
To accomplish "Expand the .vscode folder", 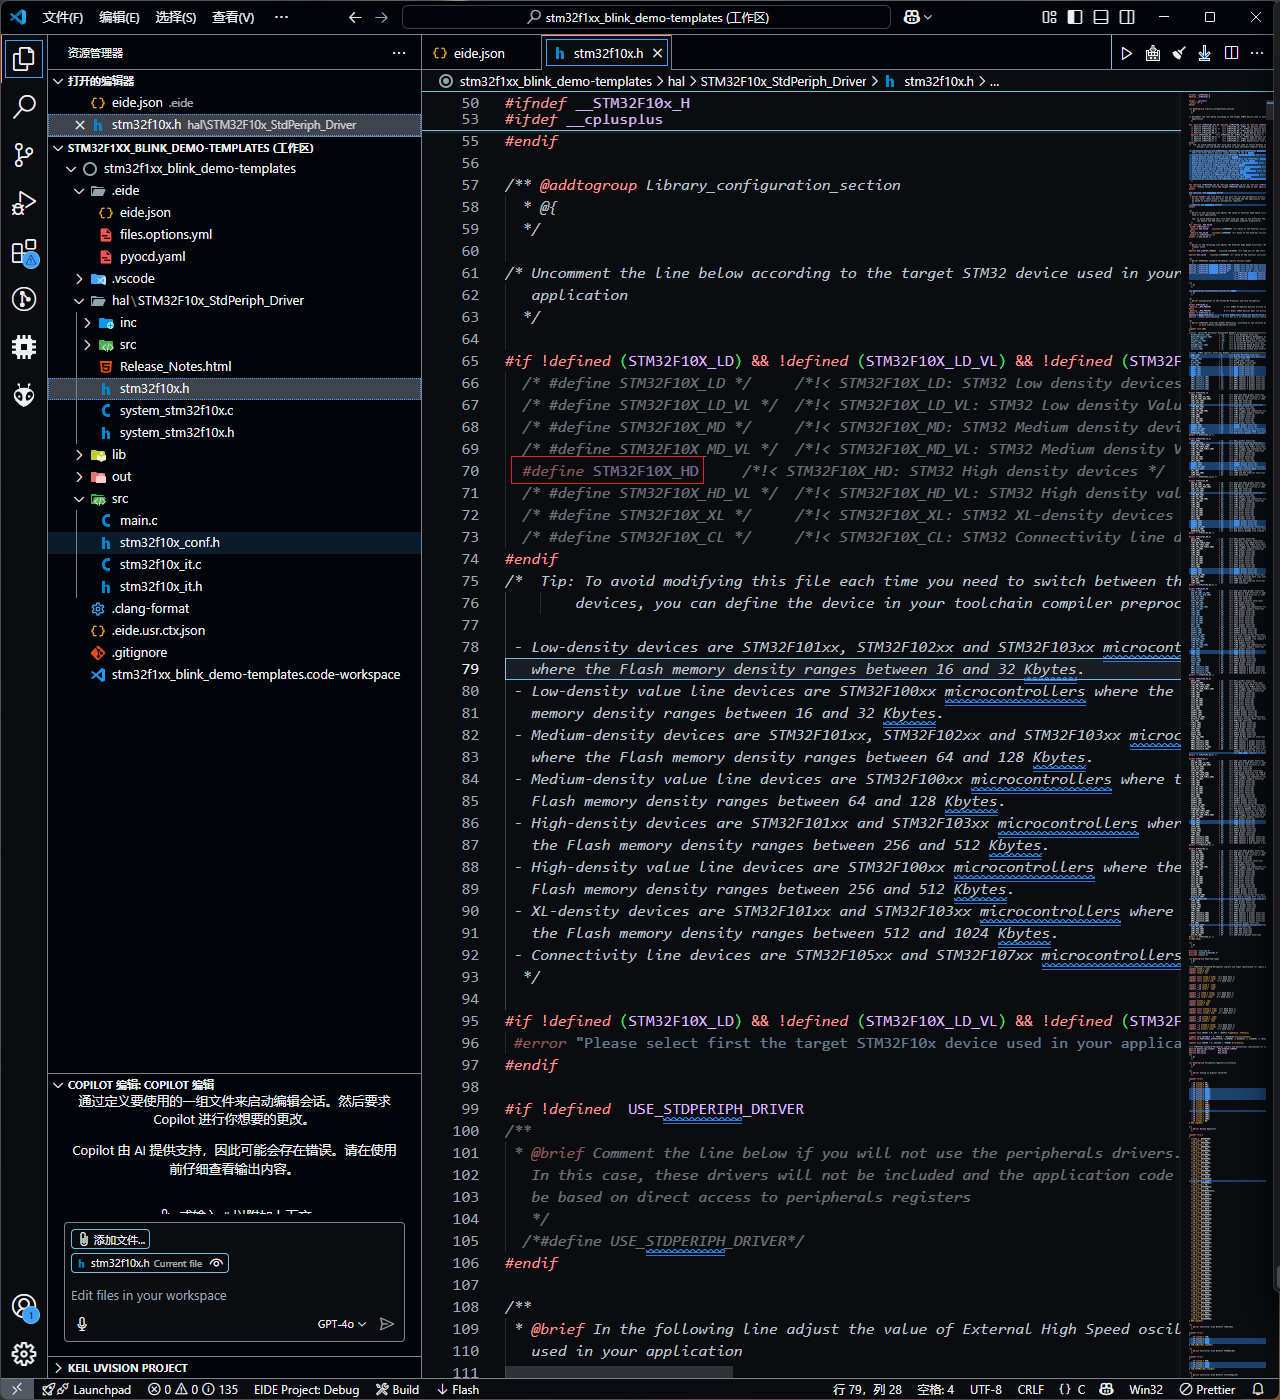I will (80, 279).
